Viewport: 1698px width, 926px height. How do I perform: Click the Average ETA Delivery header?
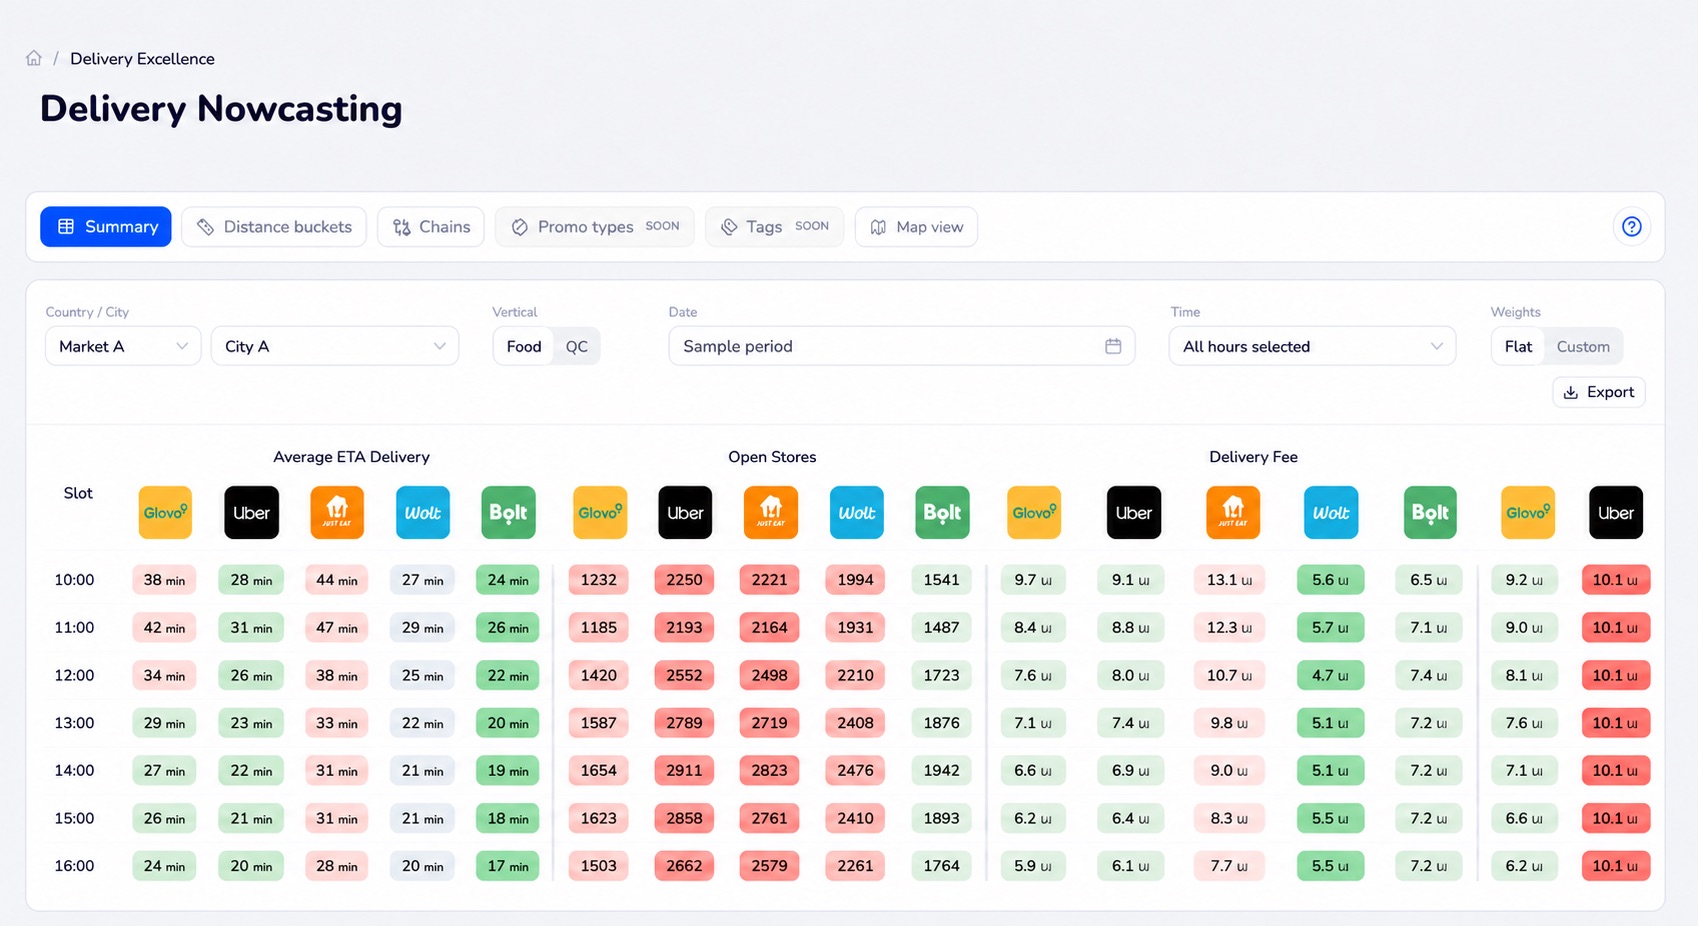tap(351, 457)
